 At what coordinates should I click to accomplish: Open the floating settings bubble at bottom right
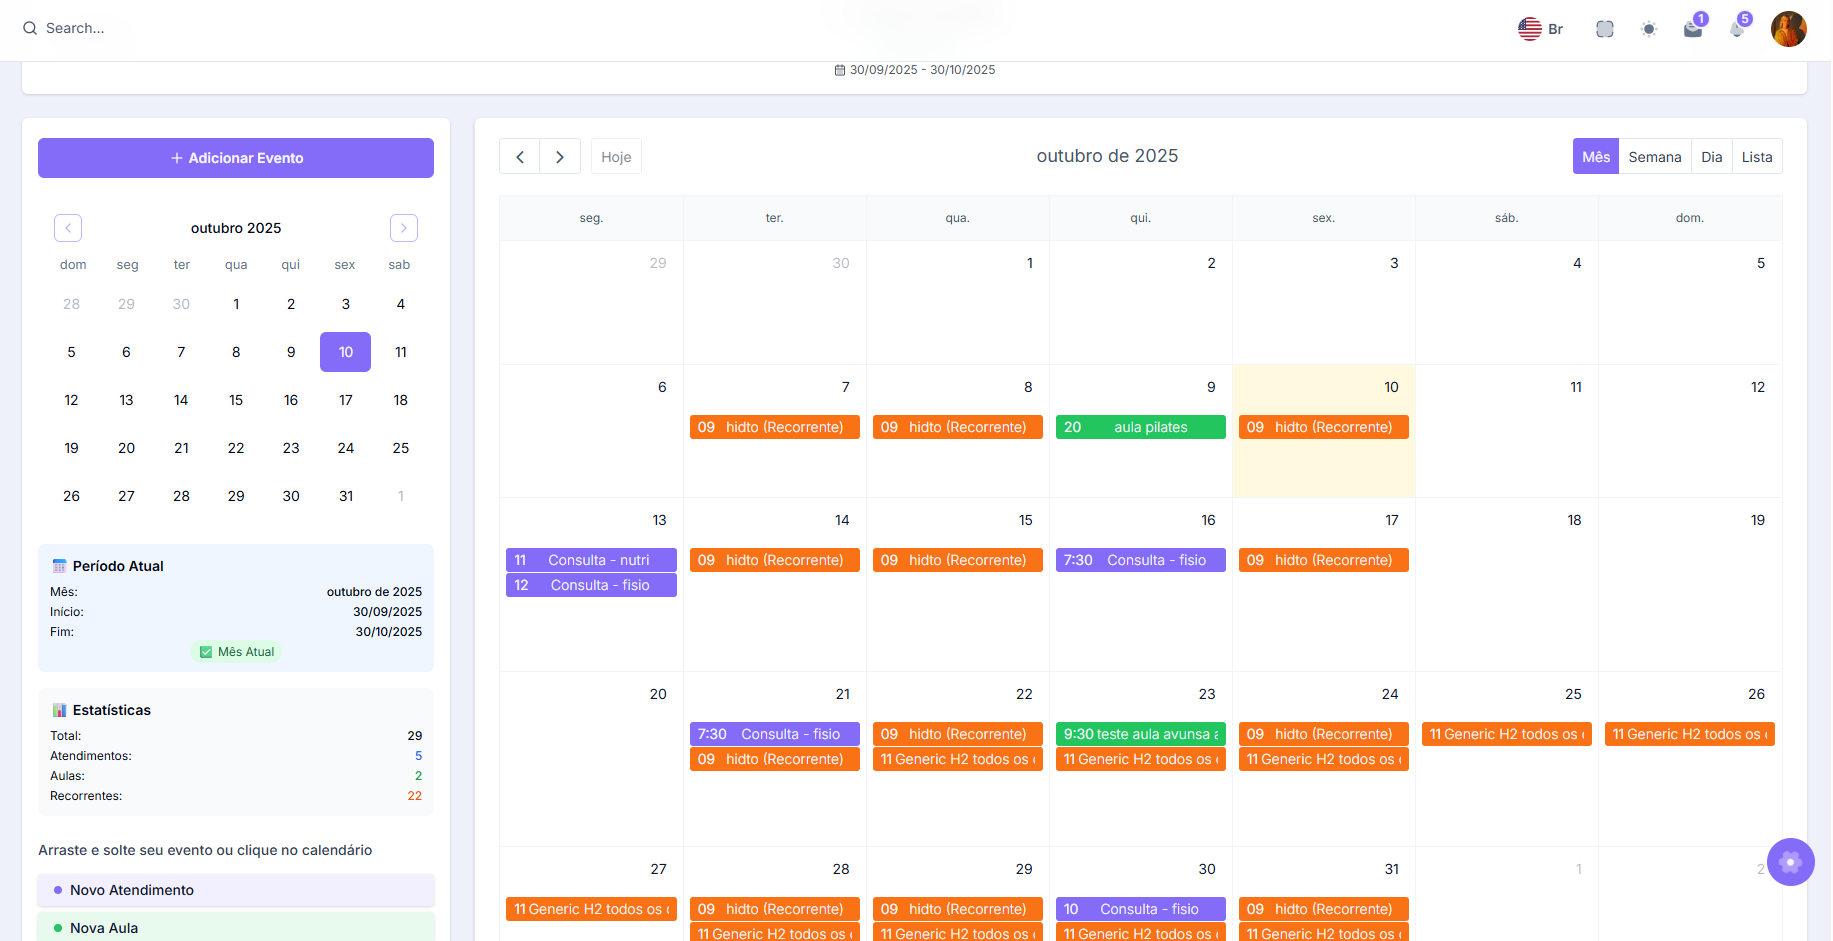click(1790, 862)
